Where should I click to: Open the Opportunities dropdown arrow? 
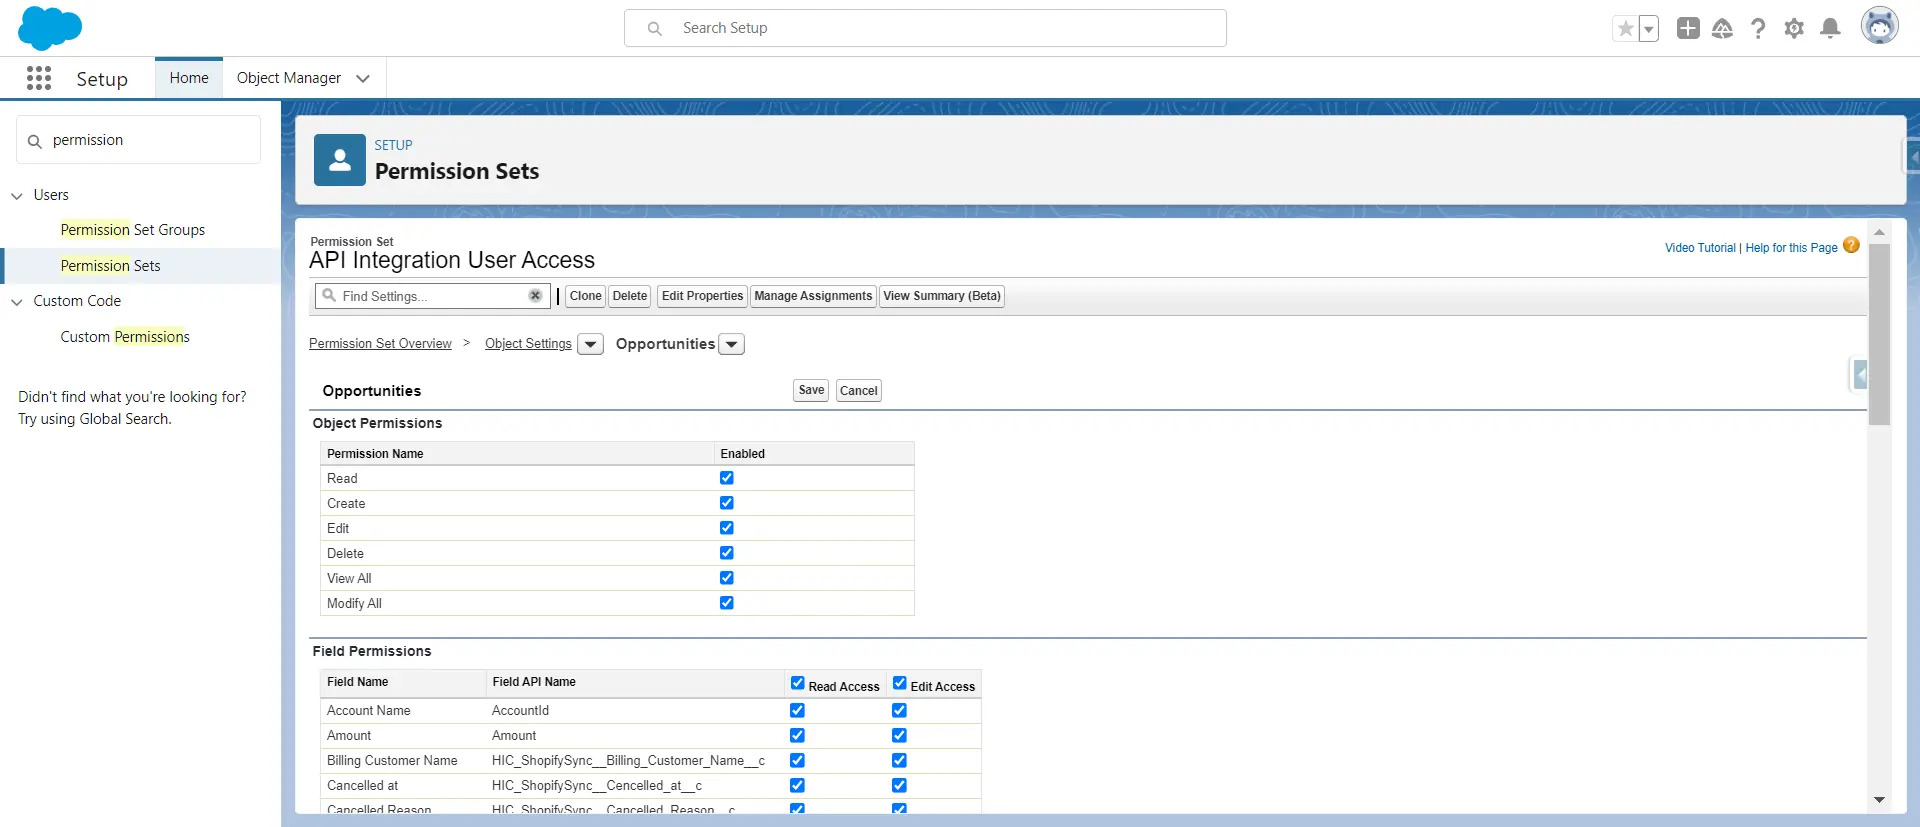click(732, 345)
